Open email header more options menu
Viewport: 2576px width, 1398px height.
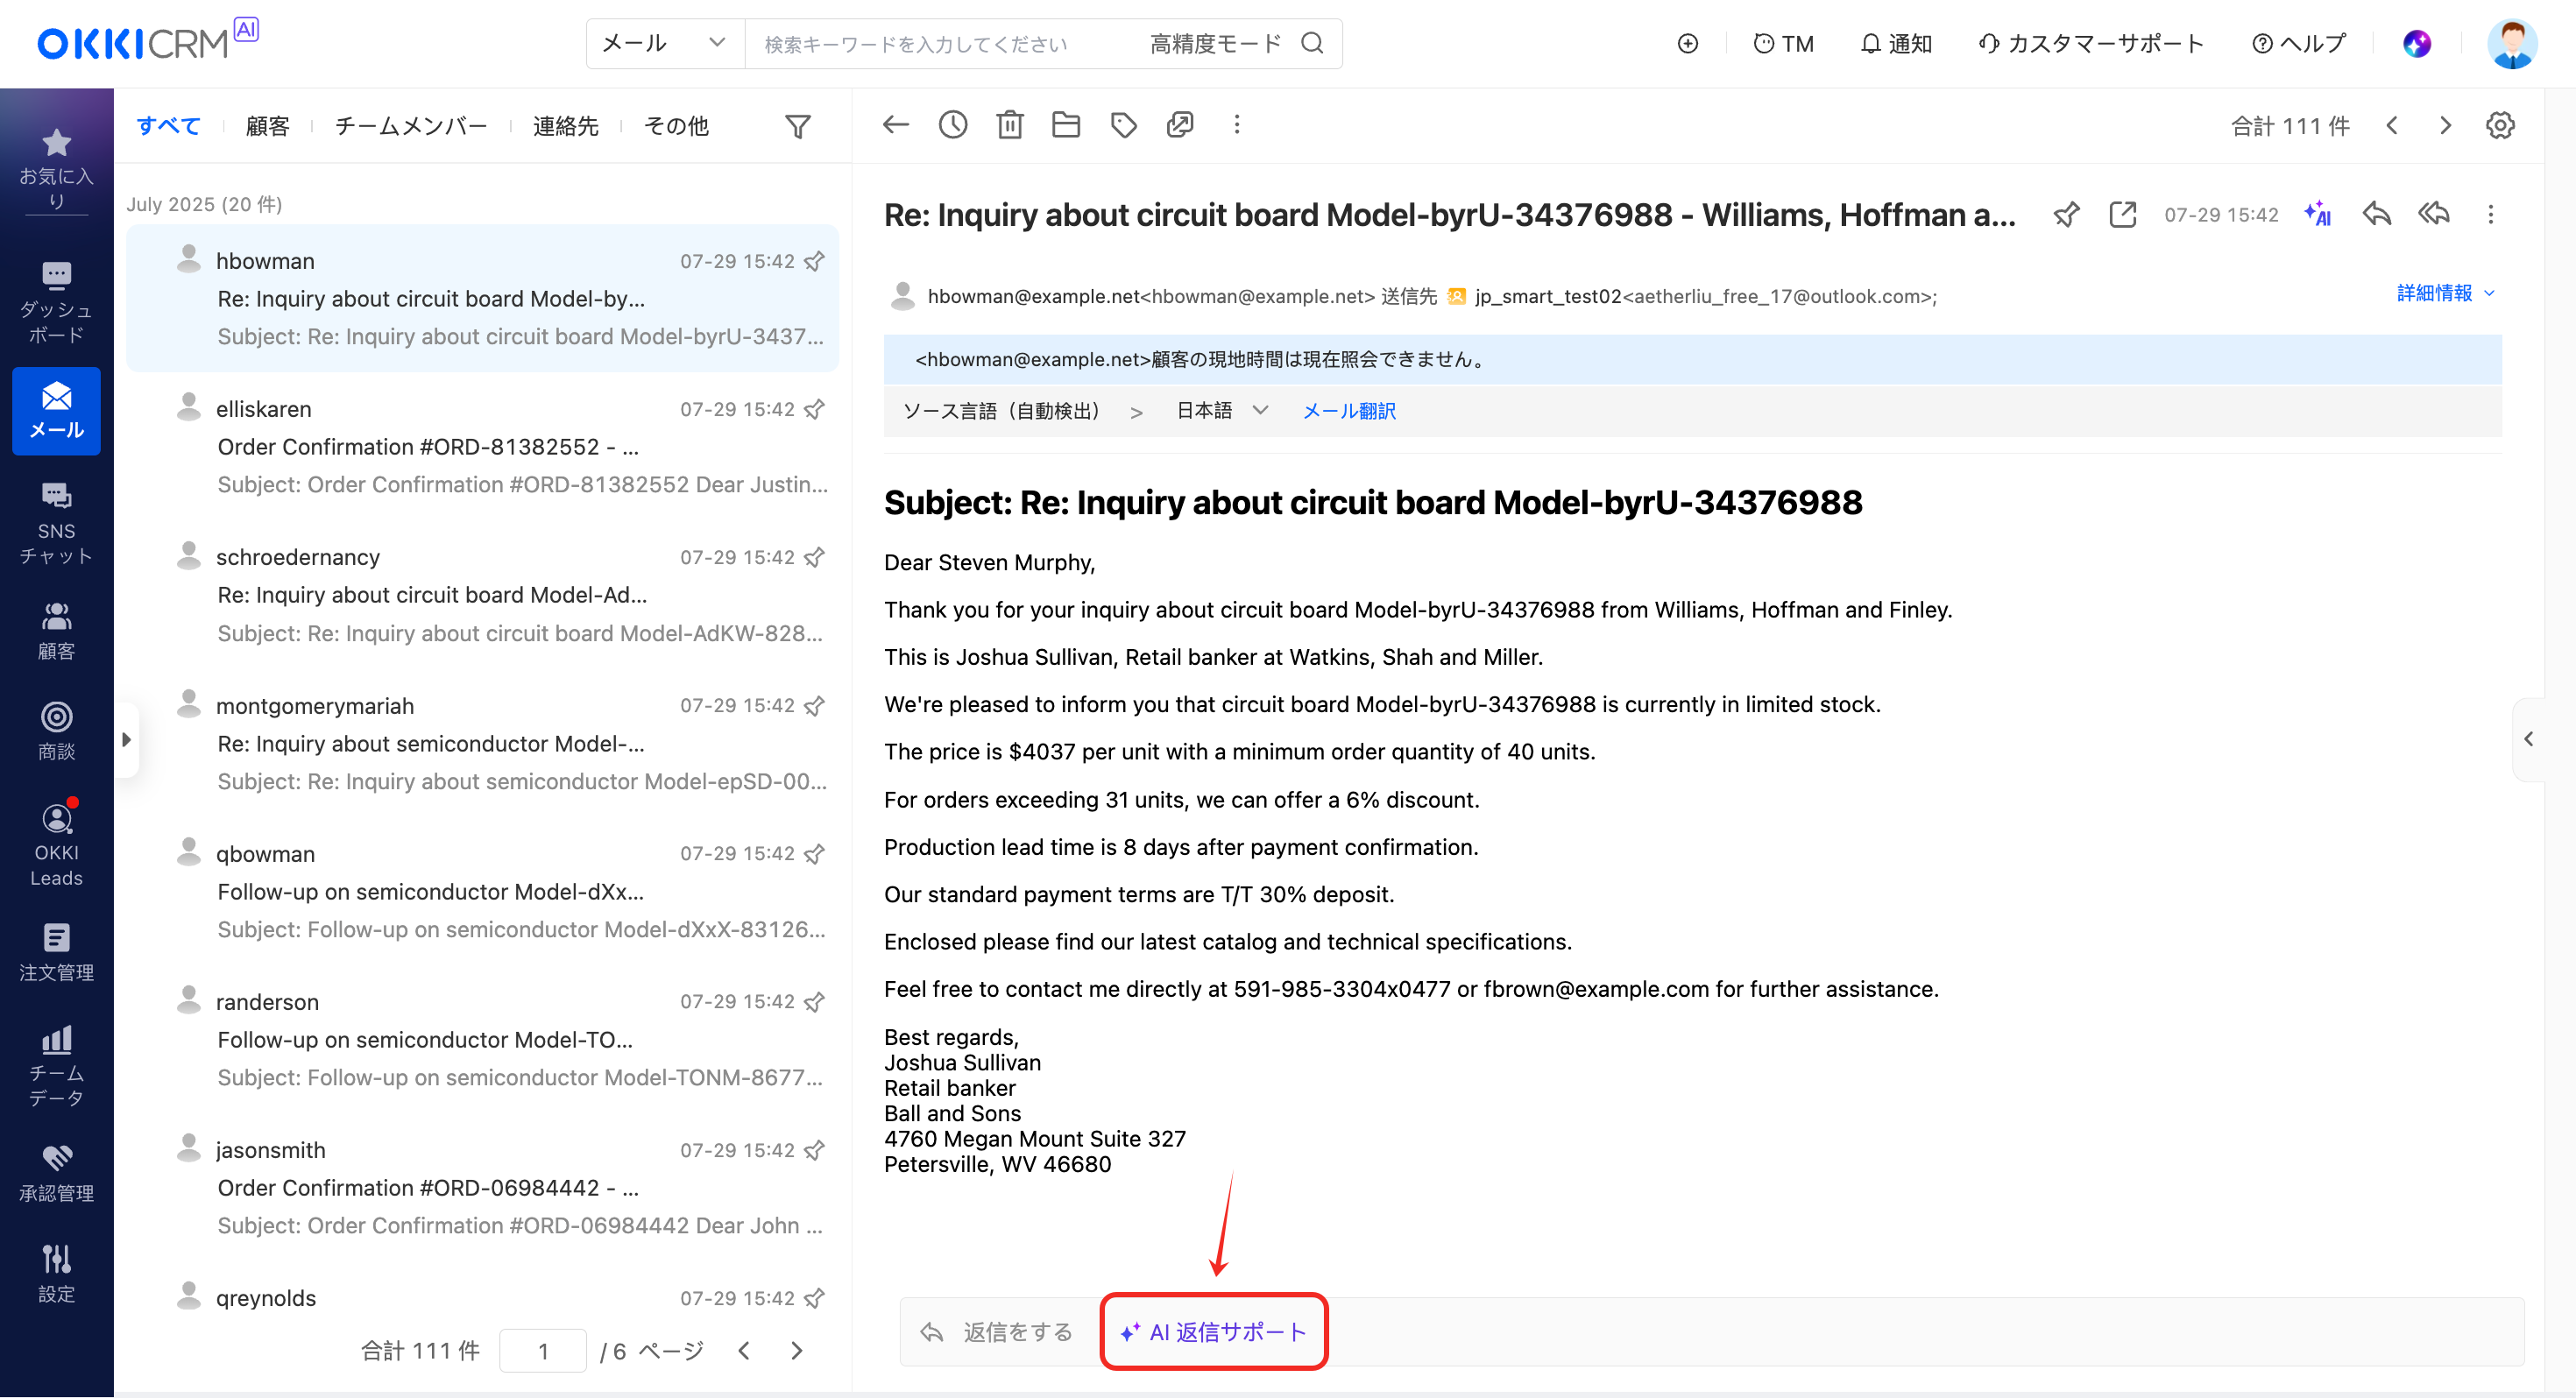(x=2490, y=214)
